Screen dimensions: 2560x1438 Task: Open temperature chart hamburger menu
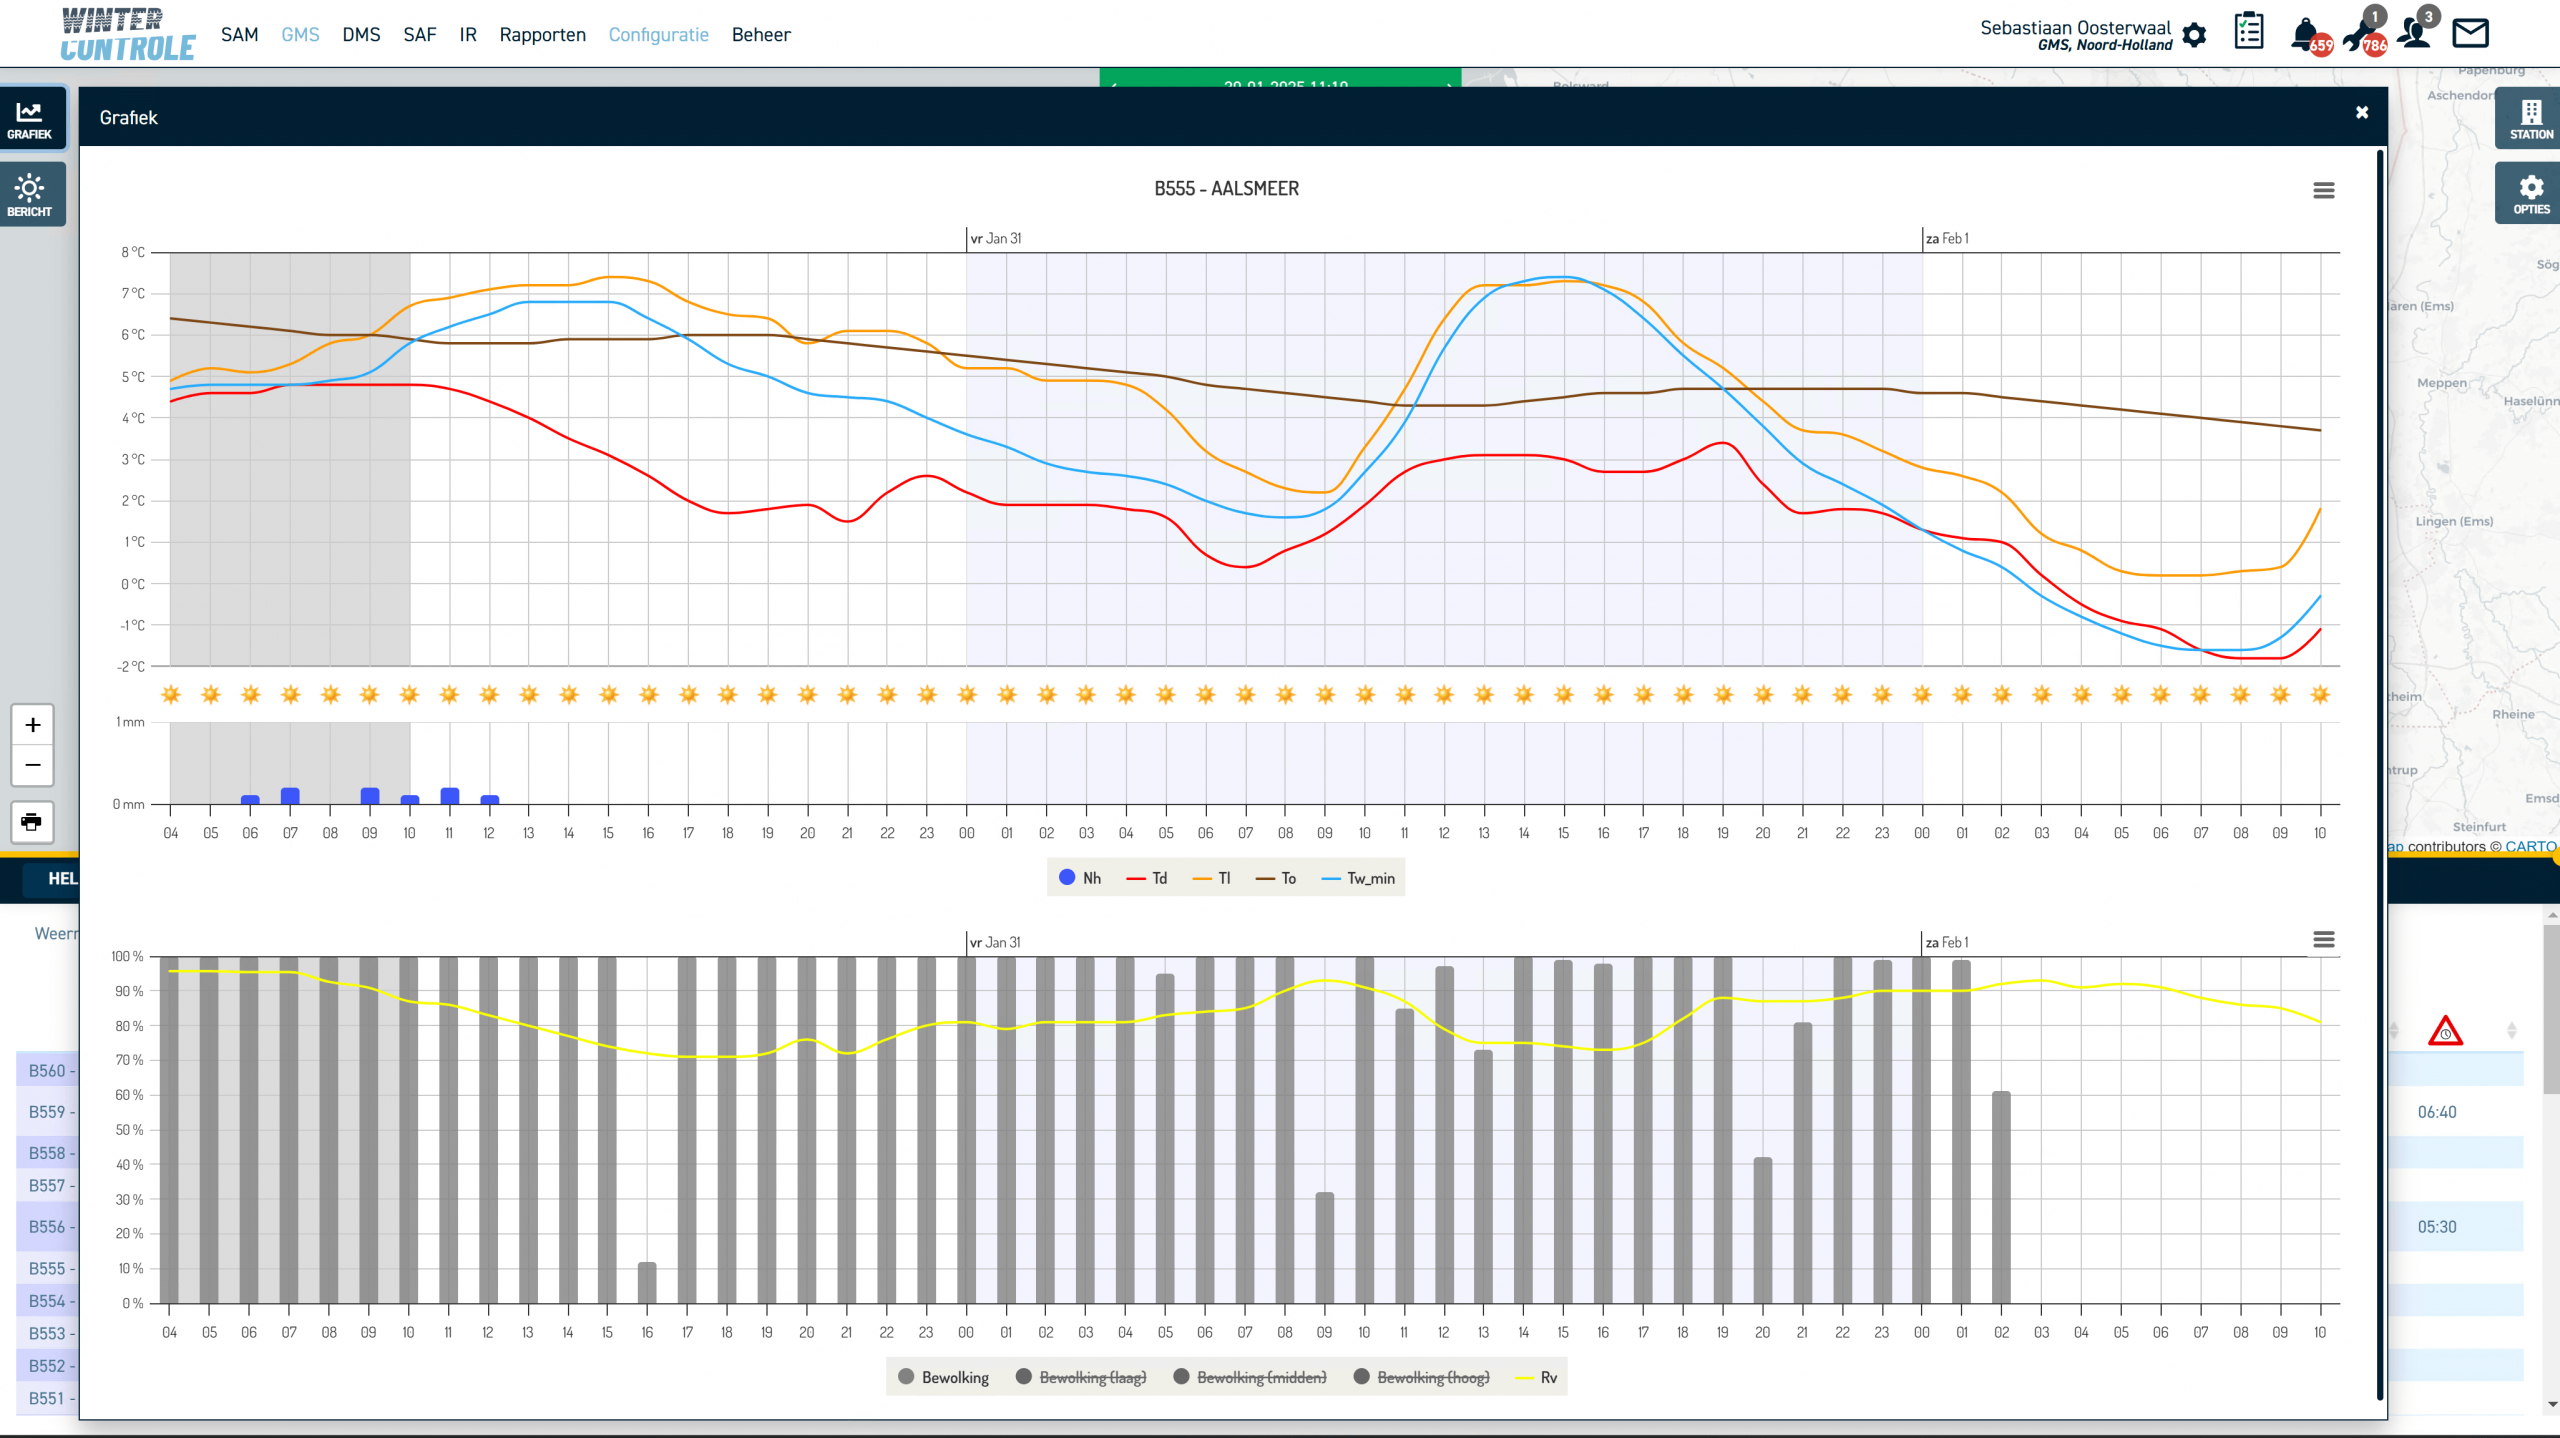[2323, 190]
